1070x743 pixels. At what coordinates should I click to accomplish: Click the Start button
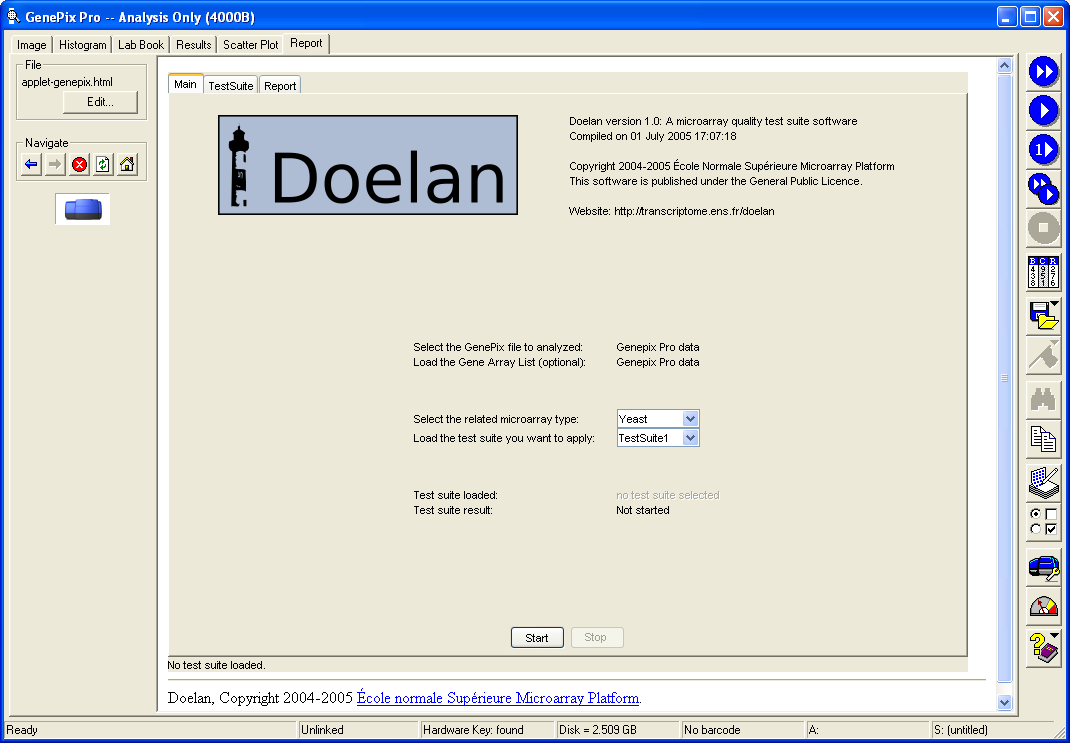537,638
